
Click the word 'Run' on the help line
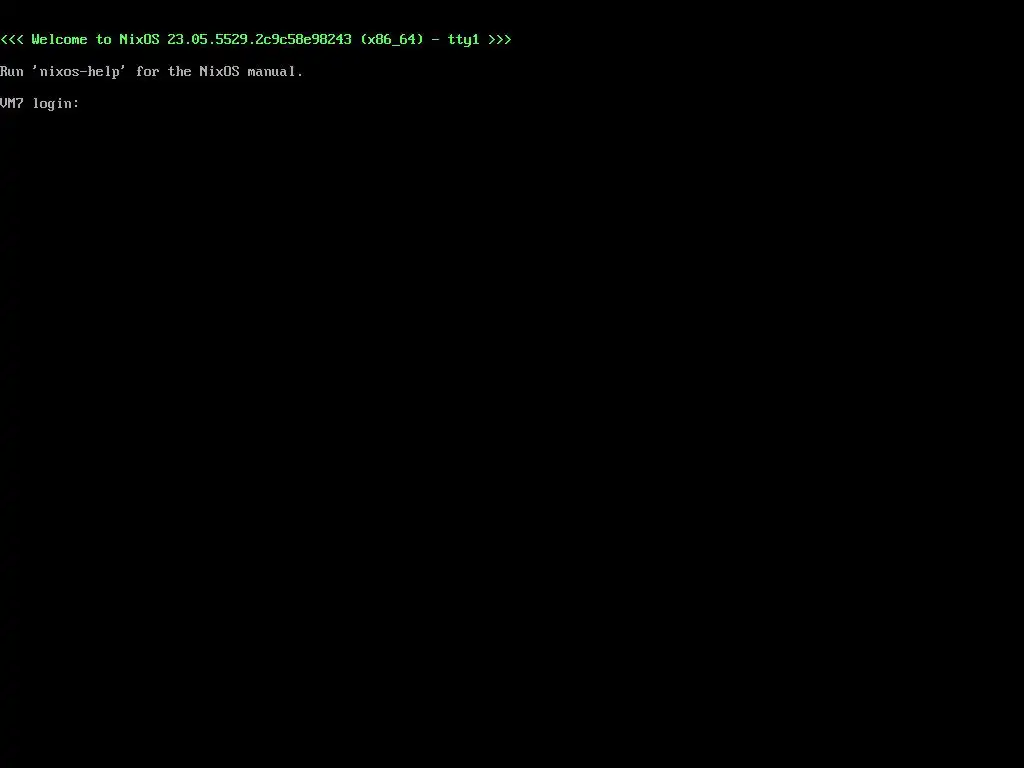(x=12, y=72)
